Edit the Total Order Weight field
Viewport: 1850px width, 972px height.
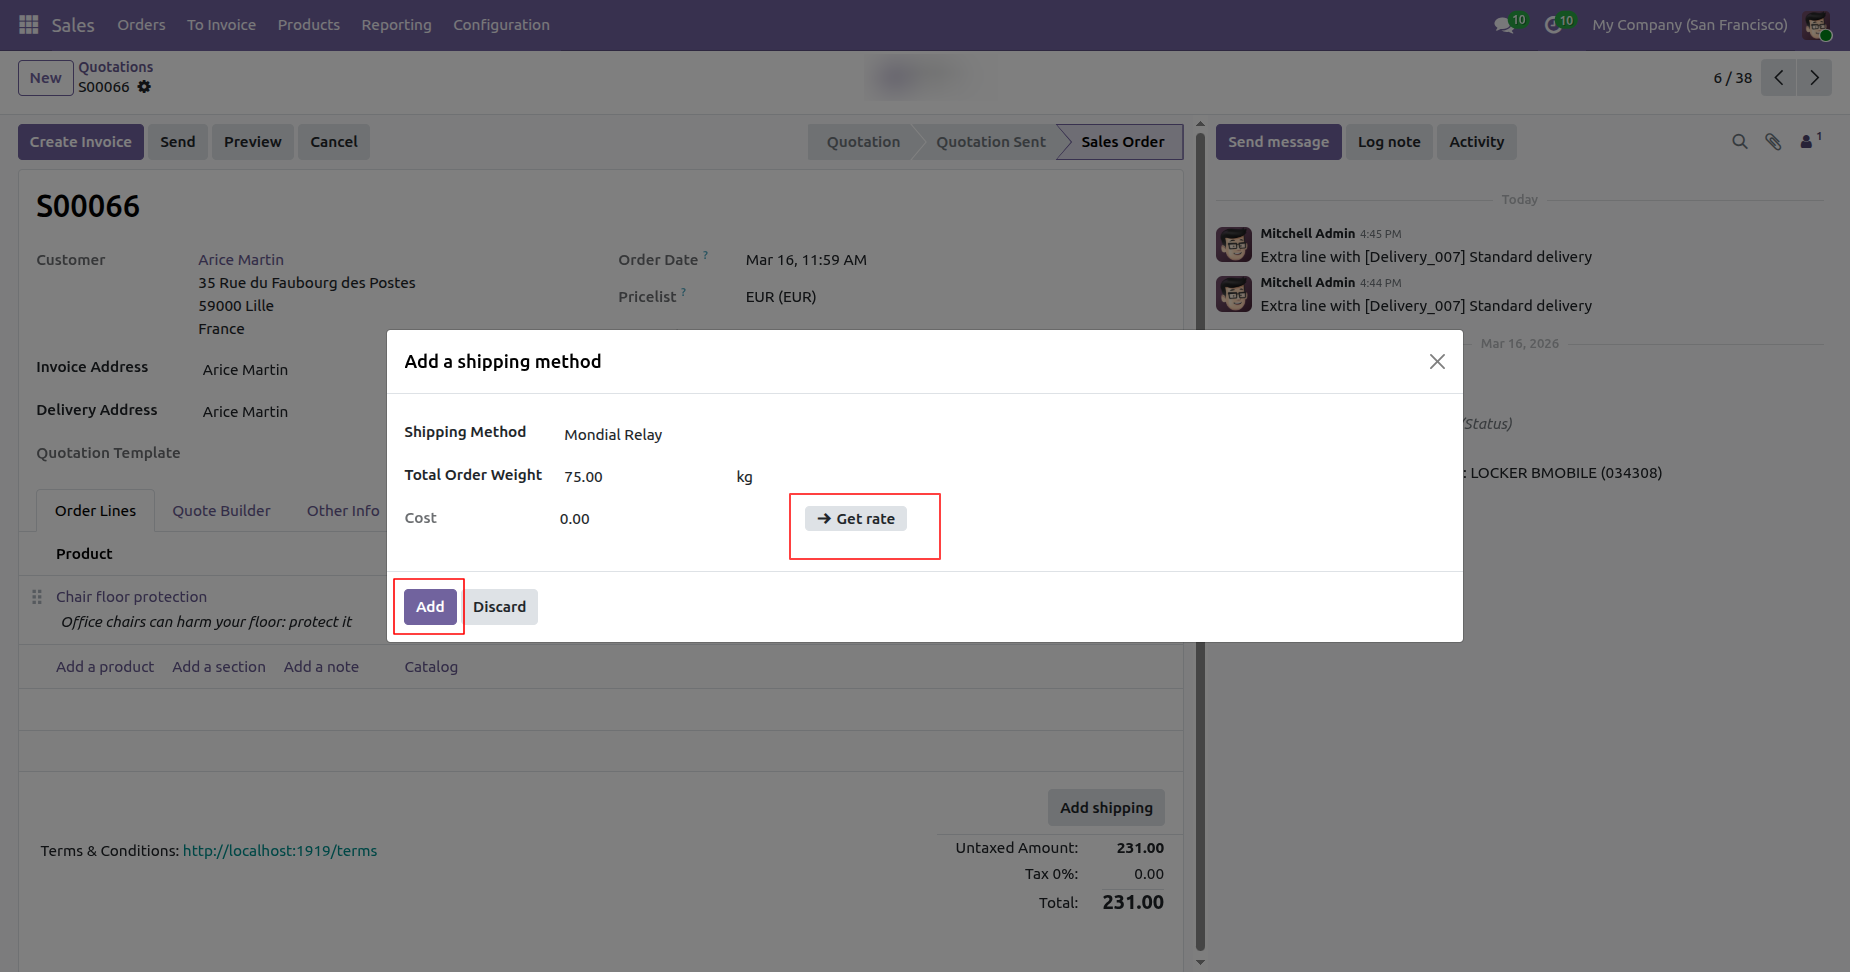click(x=645, y=477)
